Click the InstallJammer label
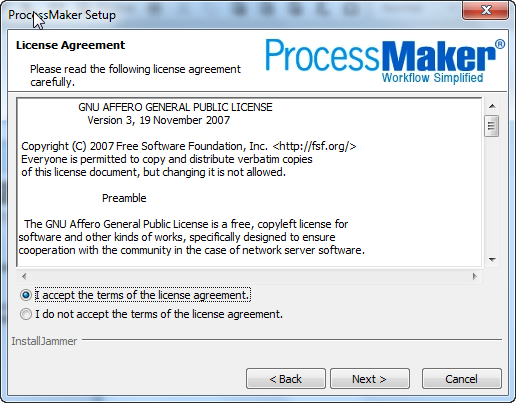 click(x=44, y=341)
